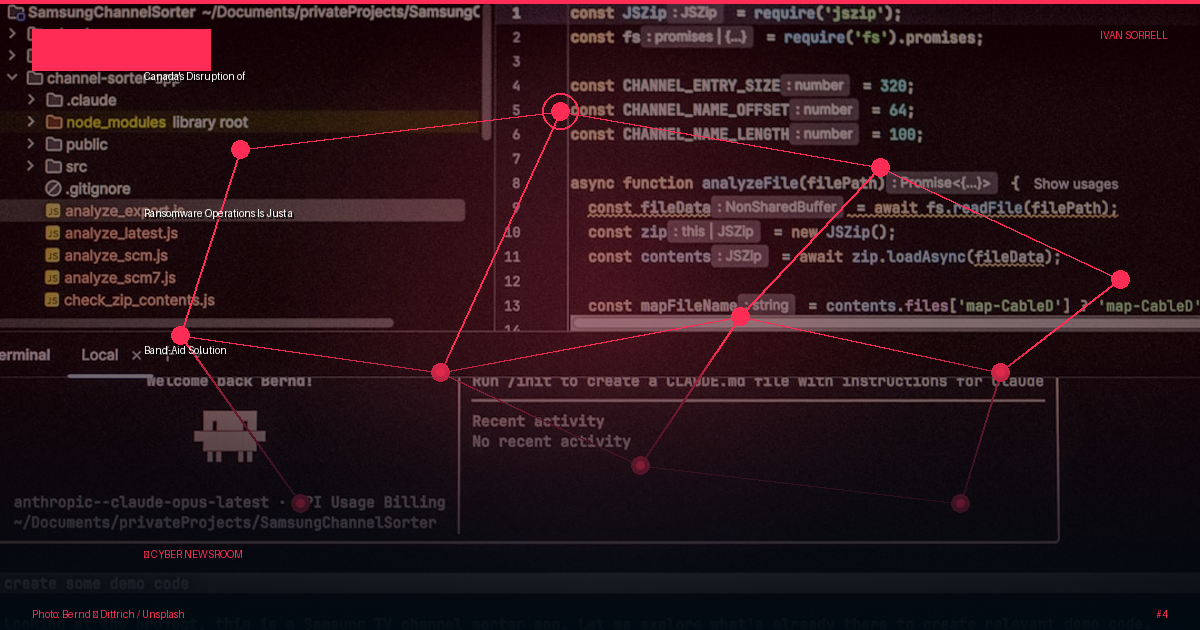The height and width of the screenshot is (630, 1200).
Task: Click the node_modules folder icon
Action: (x=53, y=122)
